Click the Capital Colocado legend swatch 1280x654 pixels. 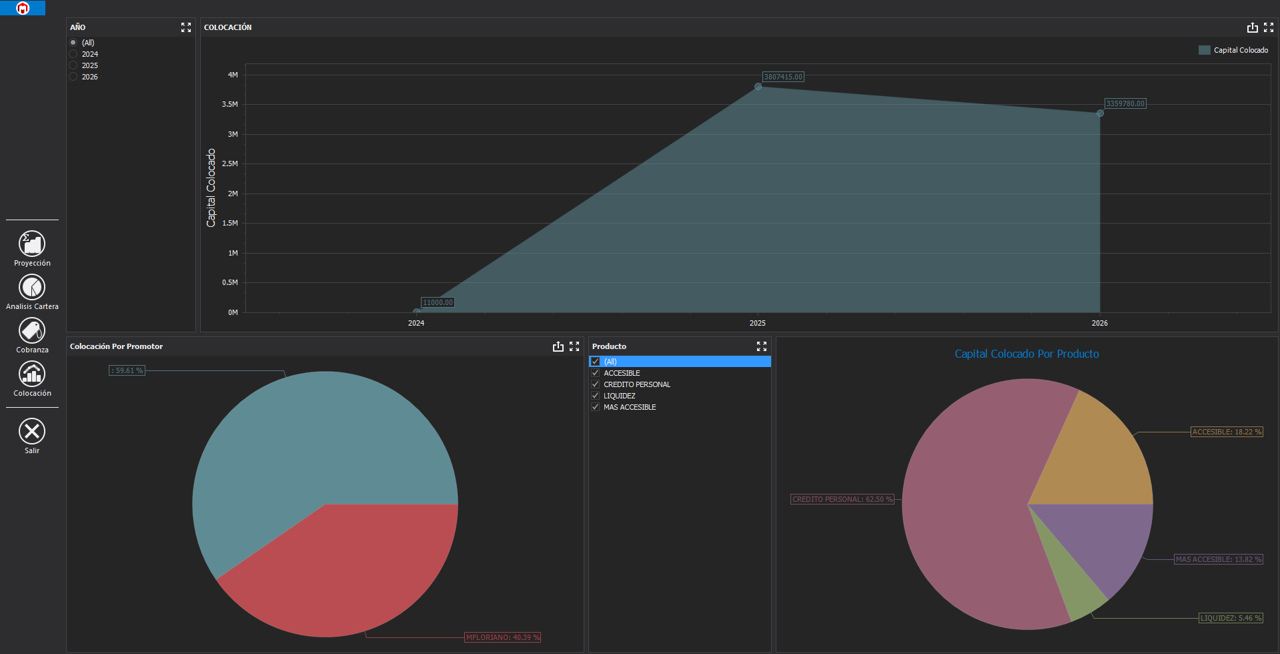pyautogui.click(x=1204, y=50)
